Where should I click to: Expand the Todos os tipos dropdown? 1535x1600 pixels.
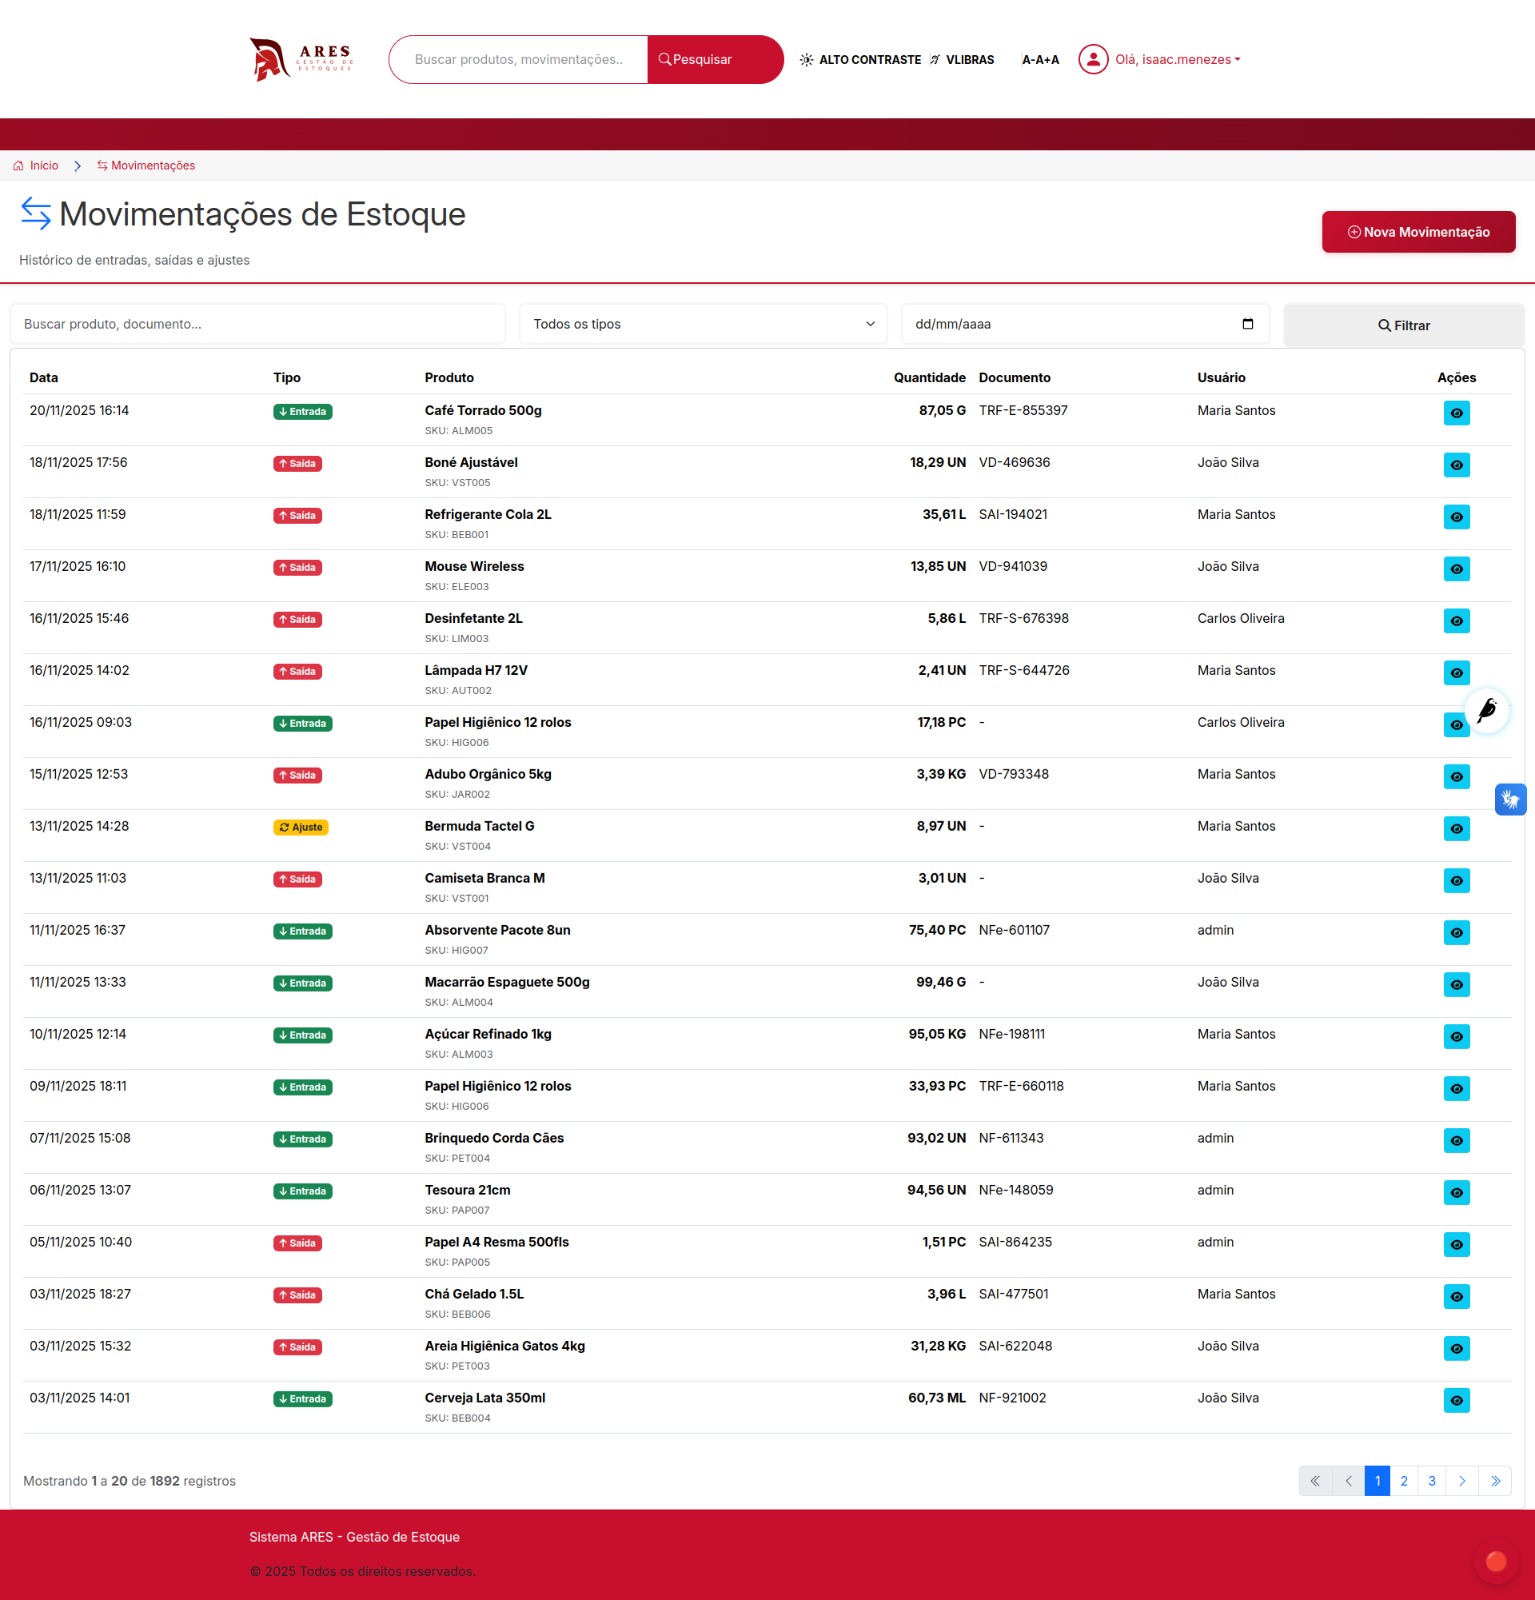[703, 324]
